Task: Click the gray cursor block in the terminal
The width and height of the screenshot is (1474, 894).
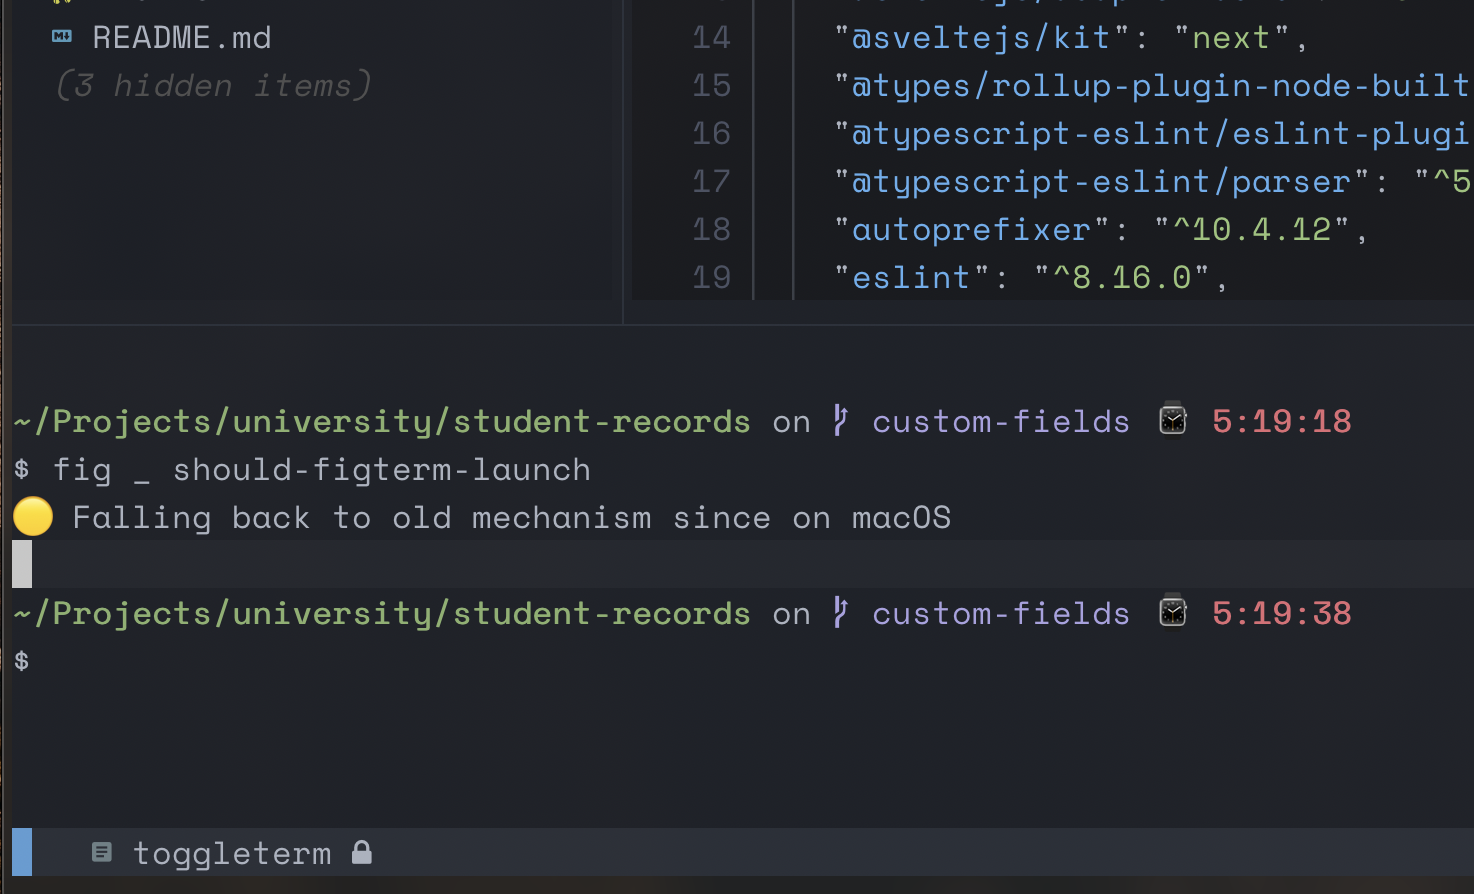Action: click(21, 563)
